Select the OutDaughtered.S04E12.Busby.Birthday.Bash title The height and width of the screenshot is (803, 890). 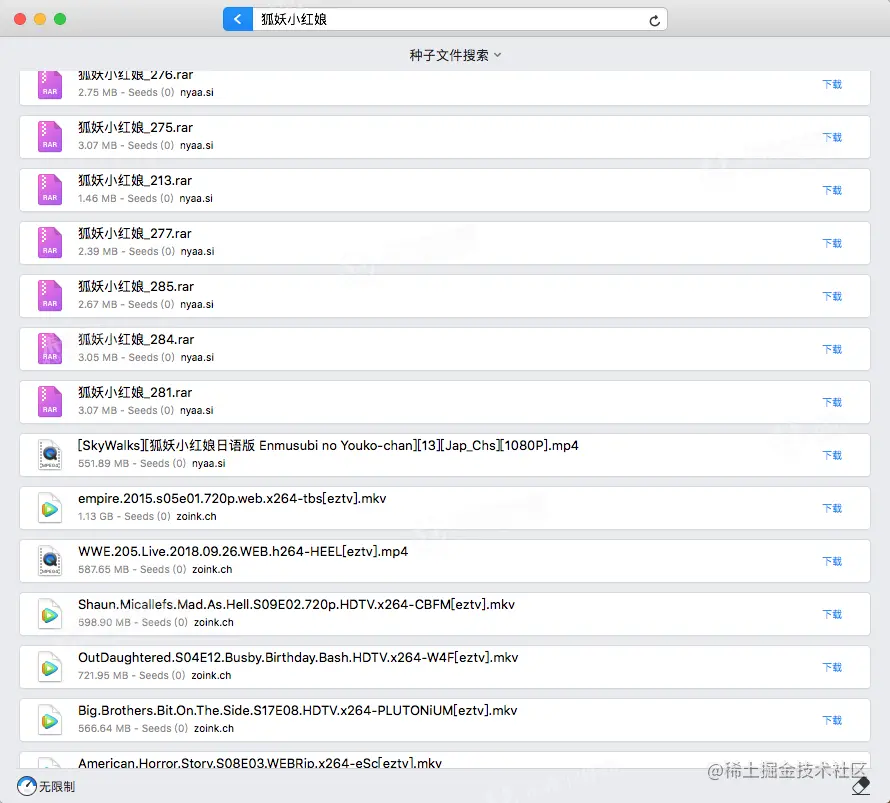tap(298, 658)
